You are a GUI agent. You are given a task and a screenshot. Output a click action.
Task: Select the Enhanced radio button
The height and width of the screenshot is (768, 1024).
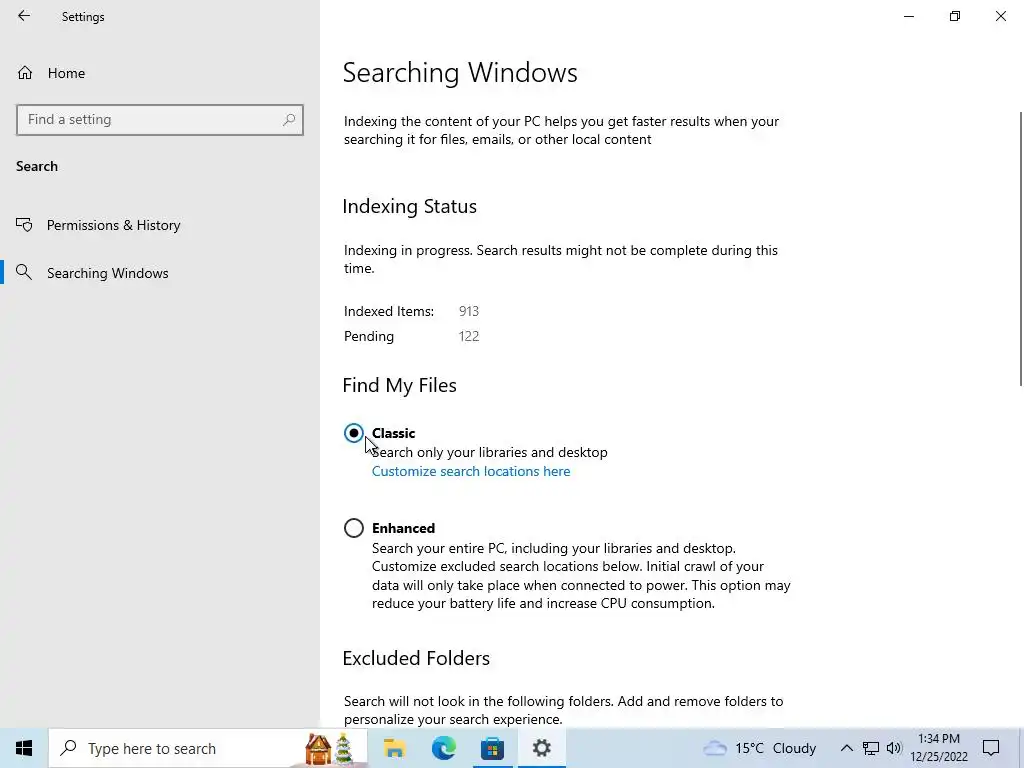[353, 528]
